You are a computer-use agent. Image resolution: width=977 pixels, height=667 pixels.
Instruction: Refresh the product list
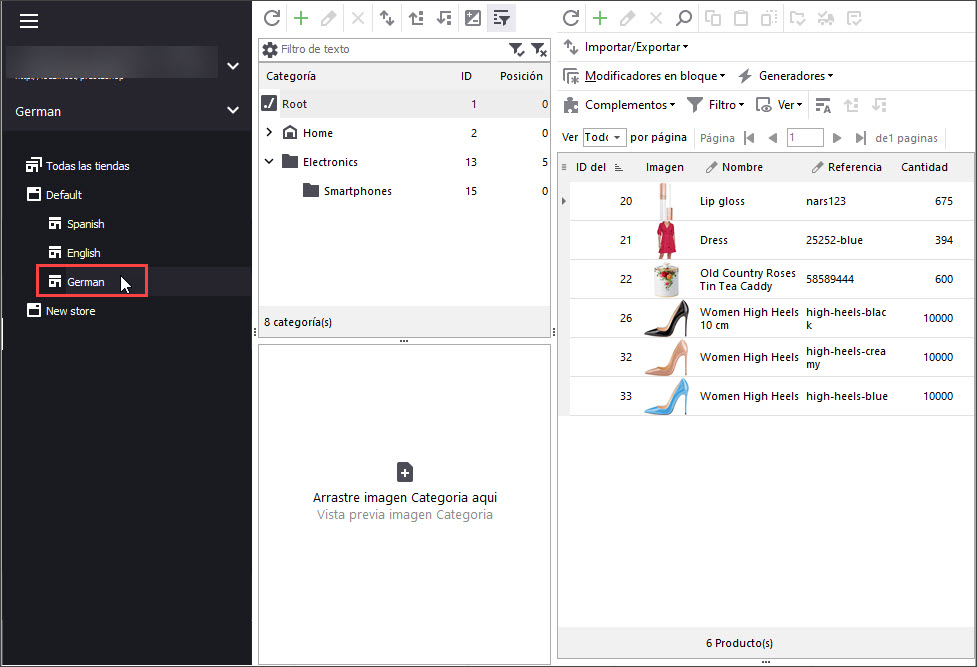tap(571, 18)
